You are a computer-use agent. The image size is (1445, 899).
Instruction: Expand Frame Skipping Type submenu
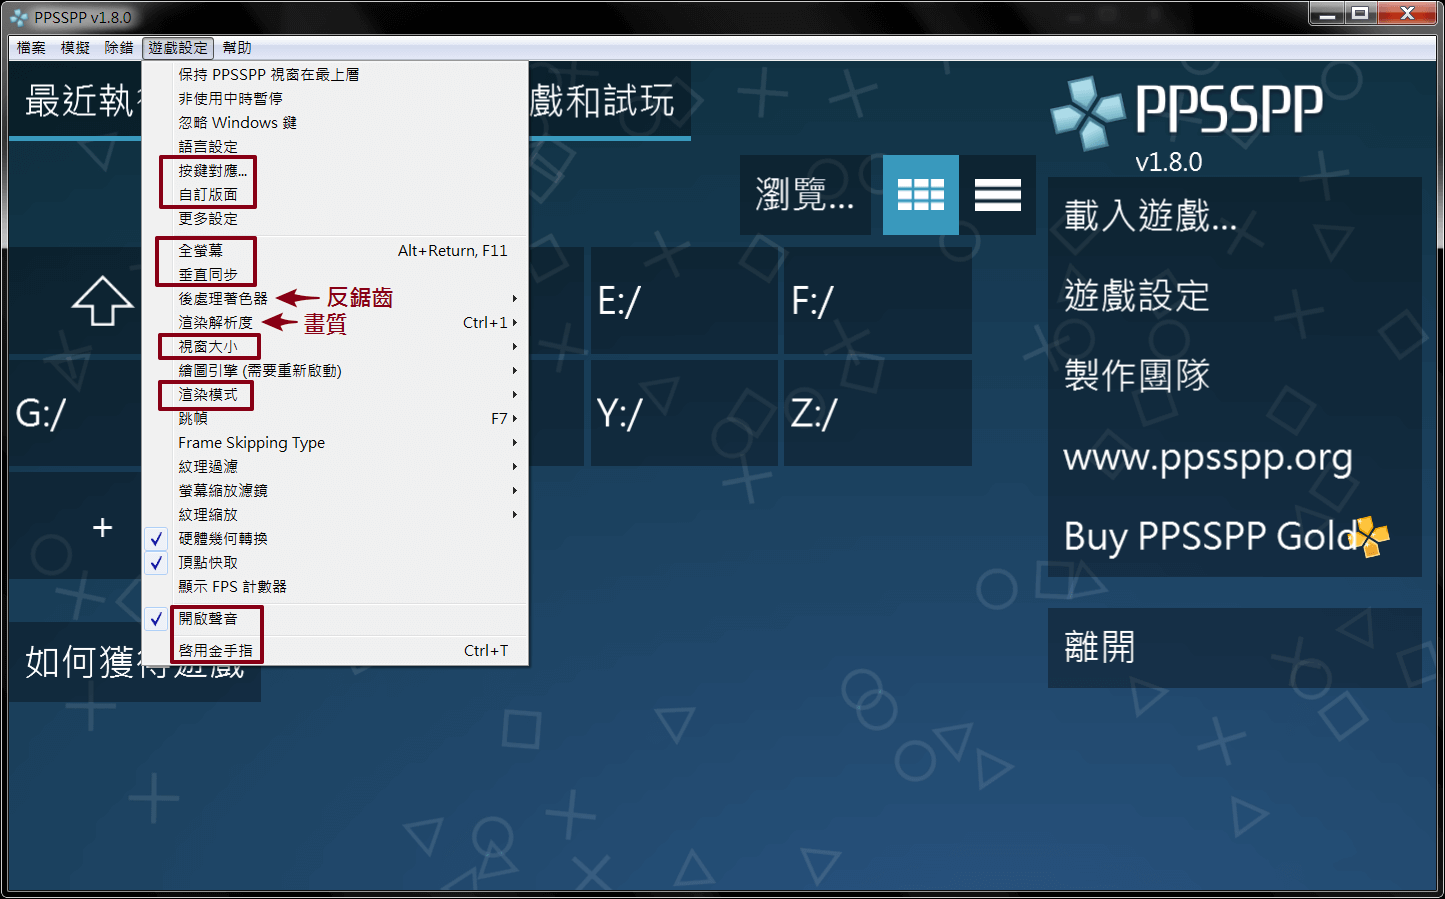[x=334, y=443]
